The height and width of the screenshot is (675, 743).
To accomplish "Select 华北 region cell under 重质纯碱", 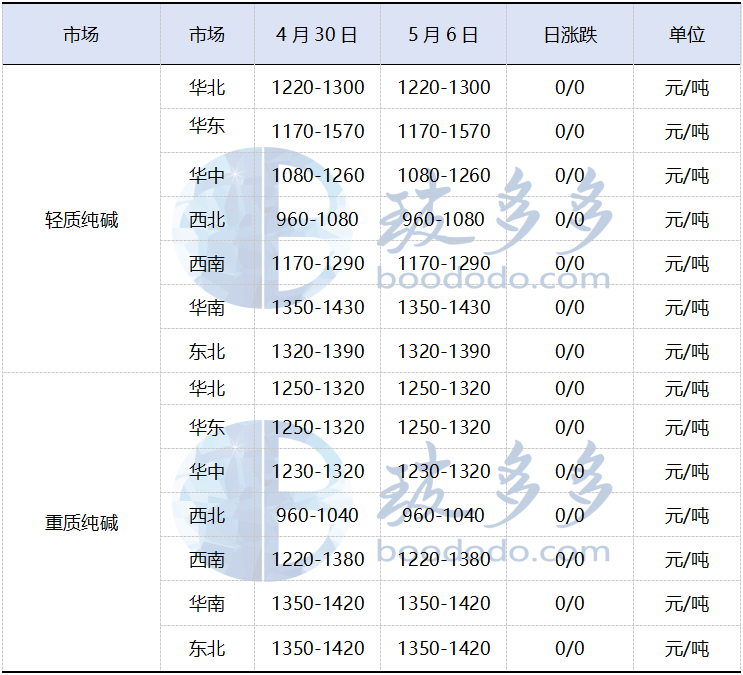I will pos(207,389).
